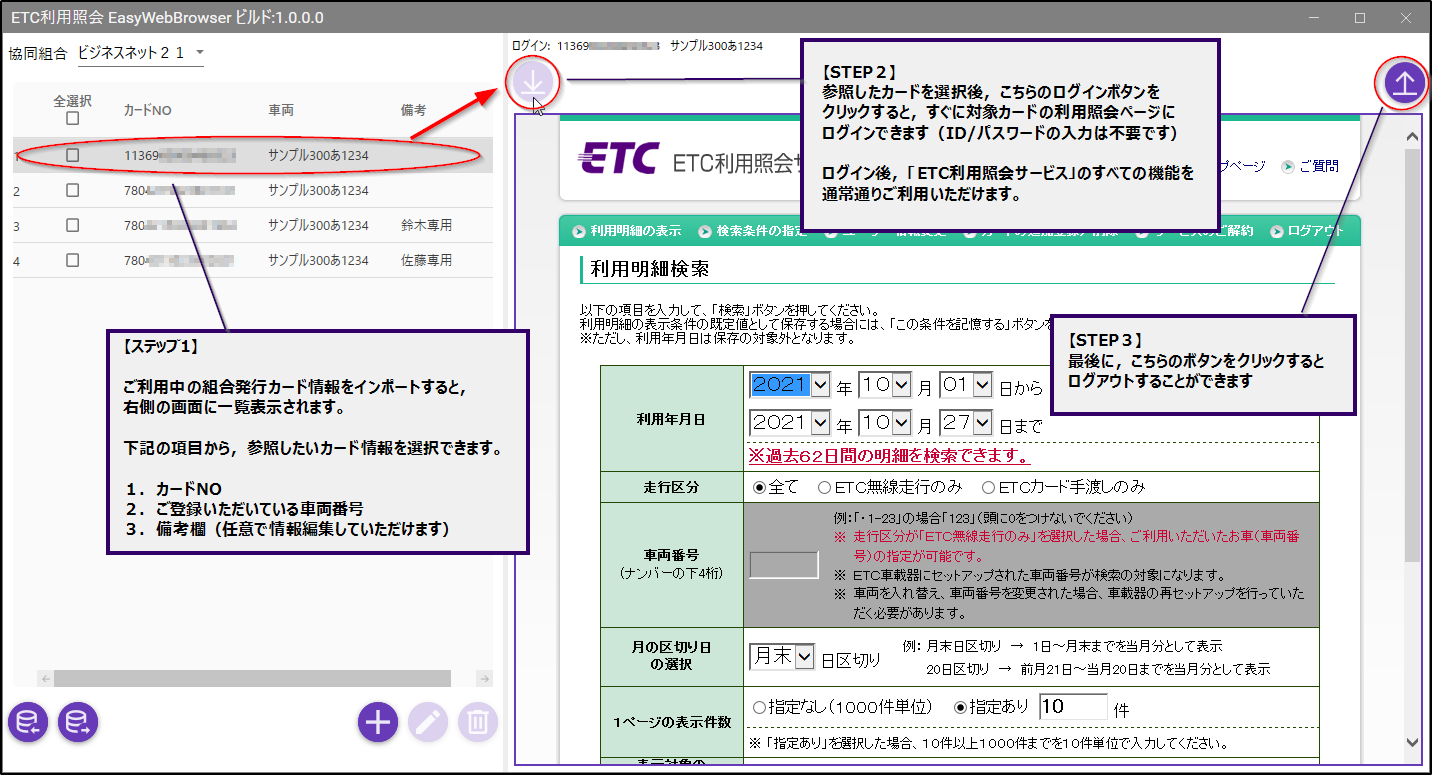Click the 車両番号 last-four-digits input field
This screenshot has width=1432, height=775.
click(x=784, y=565)
